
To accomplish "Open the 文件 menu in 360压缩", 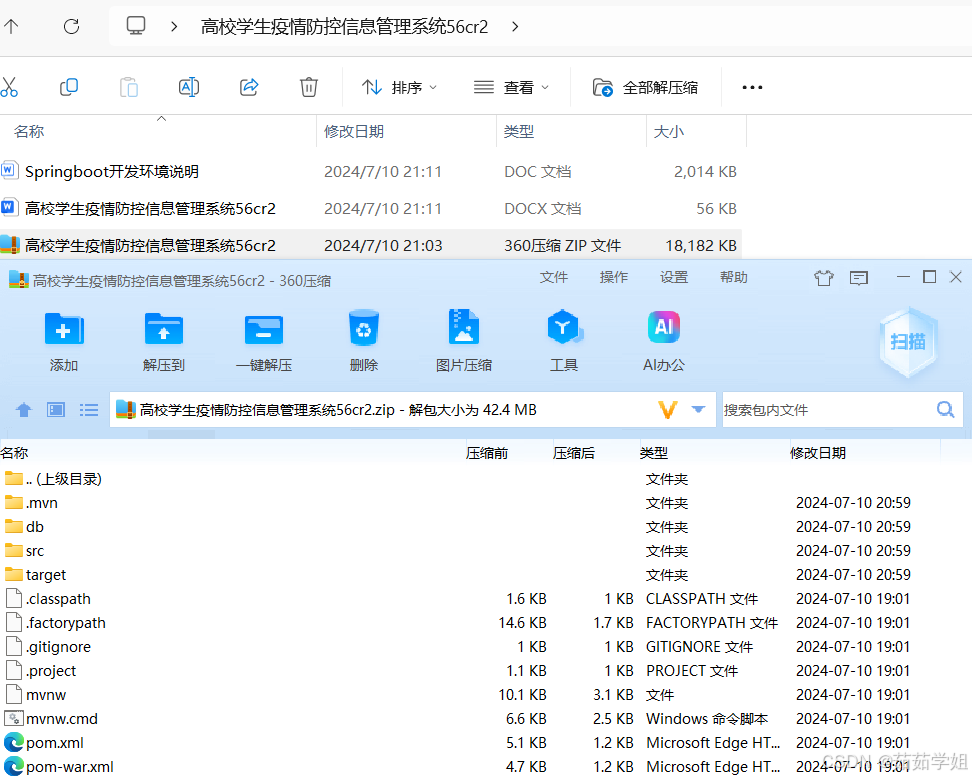I will 554,277.
